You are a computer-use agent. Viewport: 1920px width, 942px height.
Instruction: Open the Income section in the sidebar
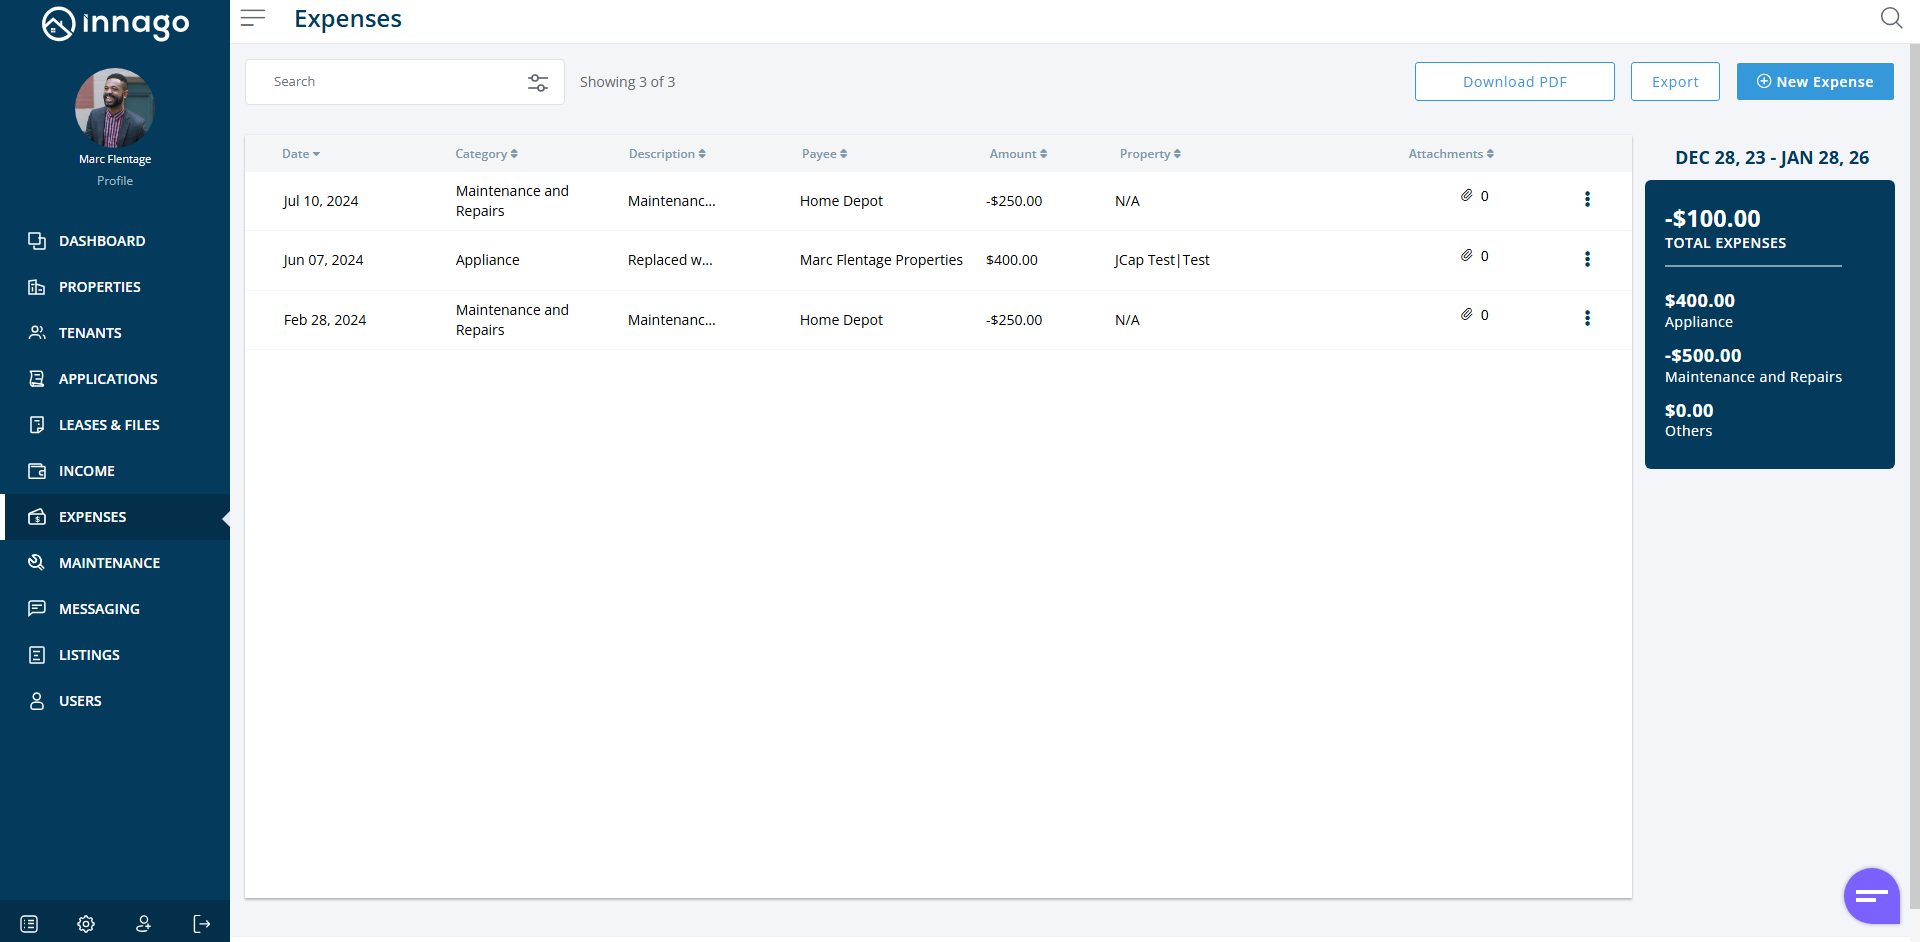pos(87,471)
